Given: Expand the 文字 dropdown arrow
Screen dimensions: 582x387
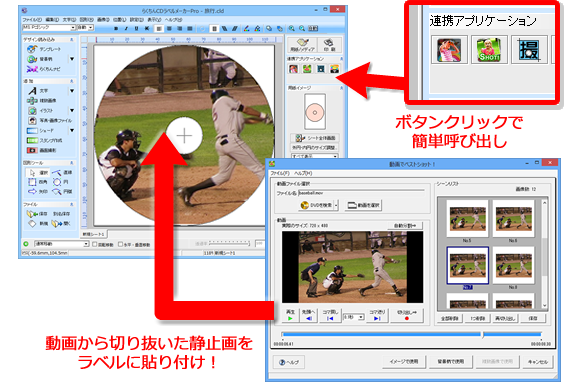Looking at the screenshot, I should [72, 91].
